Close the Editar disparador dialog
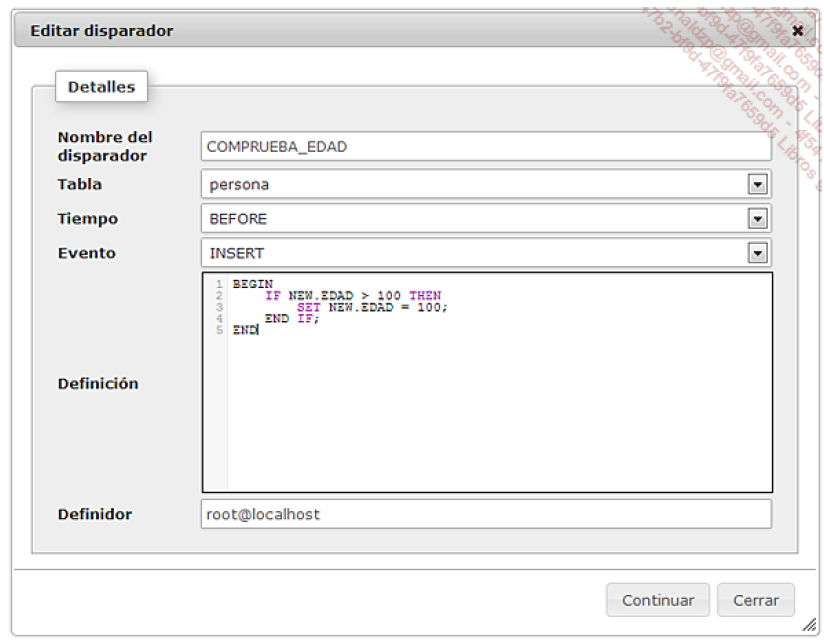 [x=798, y=30]
